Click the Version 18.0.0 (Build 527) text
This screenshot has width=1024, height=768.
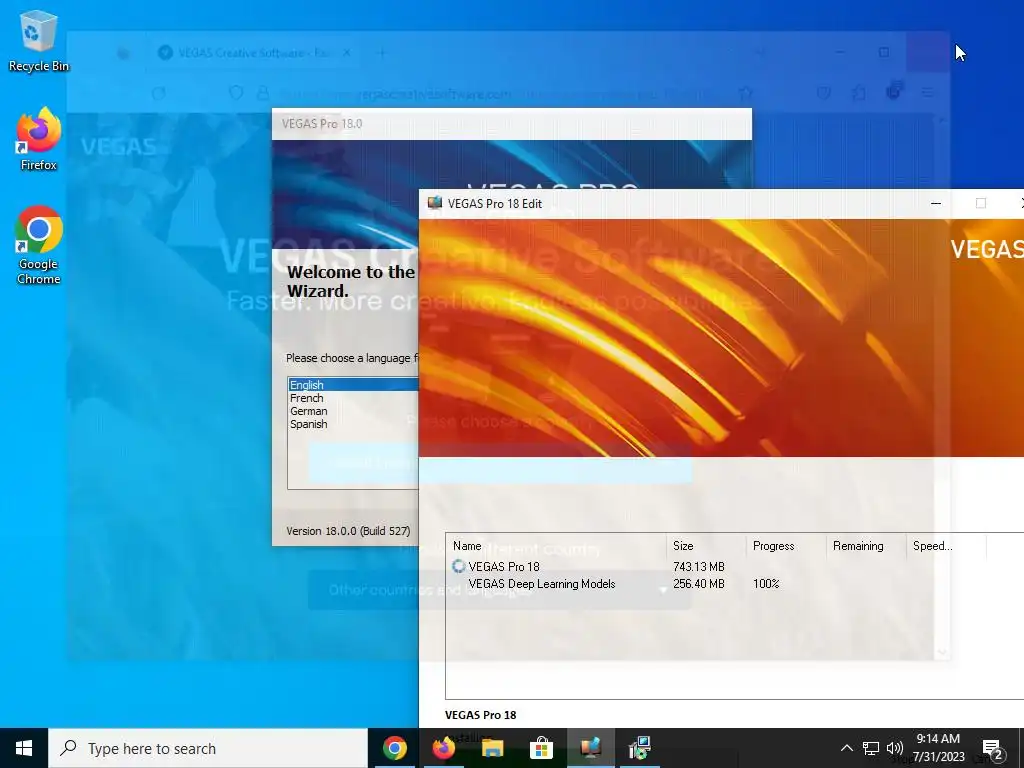coord(348,531)
